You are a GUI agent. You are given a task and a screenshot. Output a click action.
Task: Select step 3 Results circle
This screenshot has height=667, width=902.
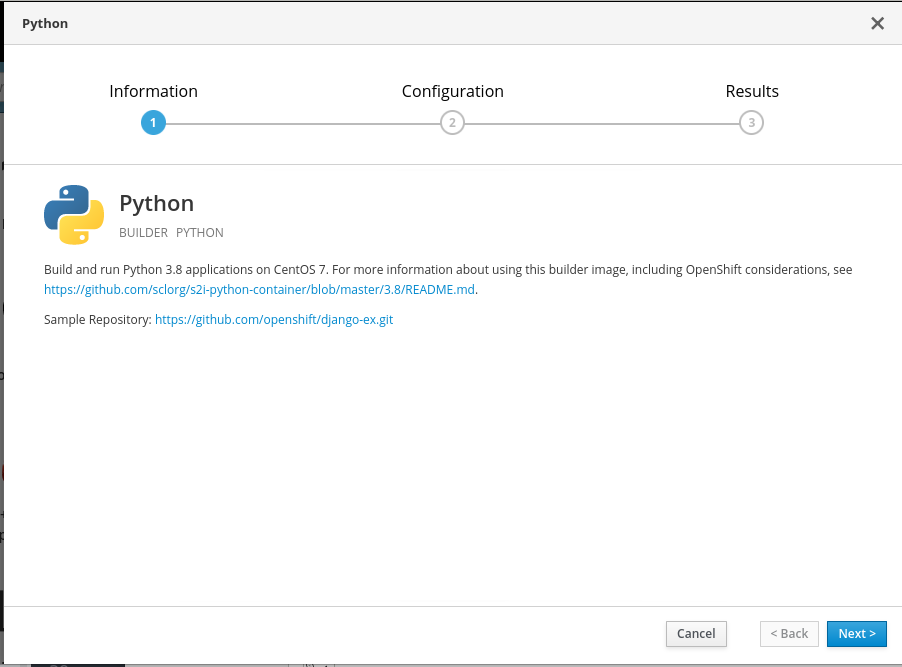pyautogui.click(x=751, y=123)
